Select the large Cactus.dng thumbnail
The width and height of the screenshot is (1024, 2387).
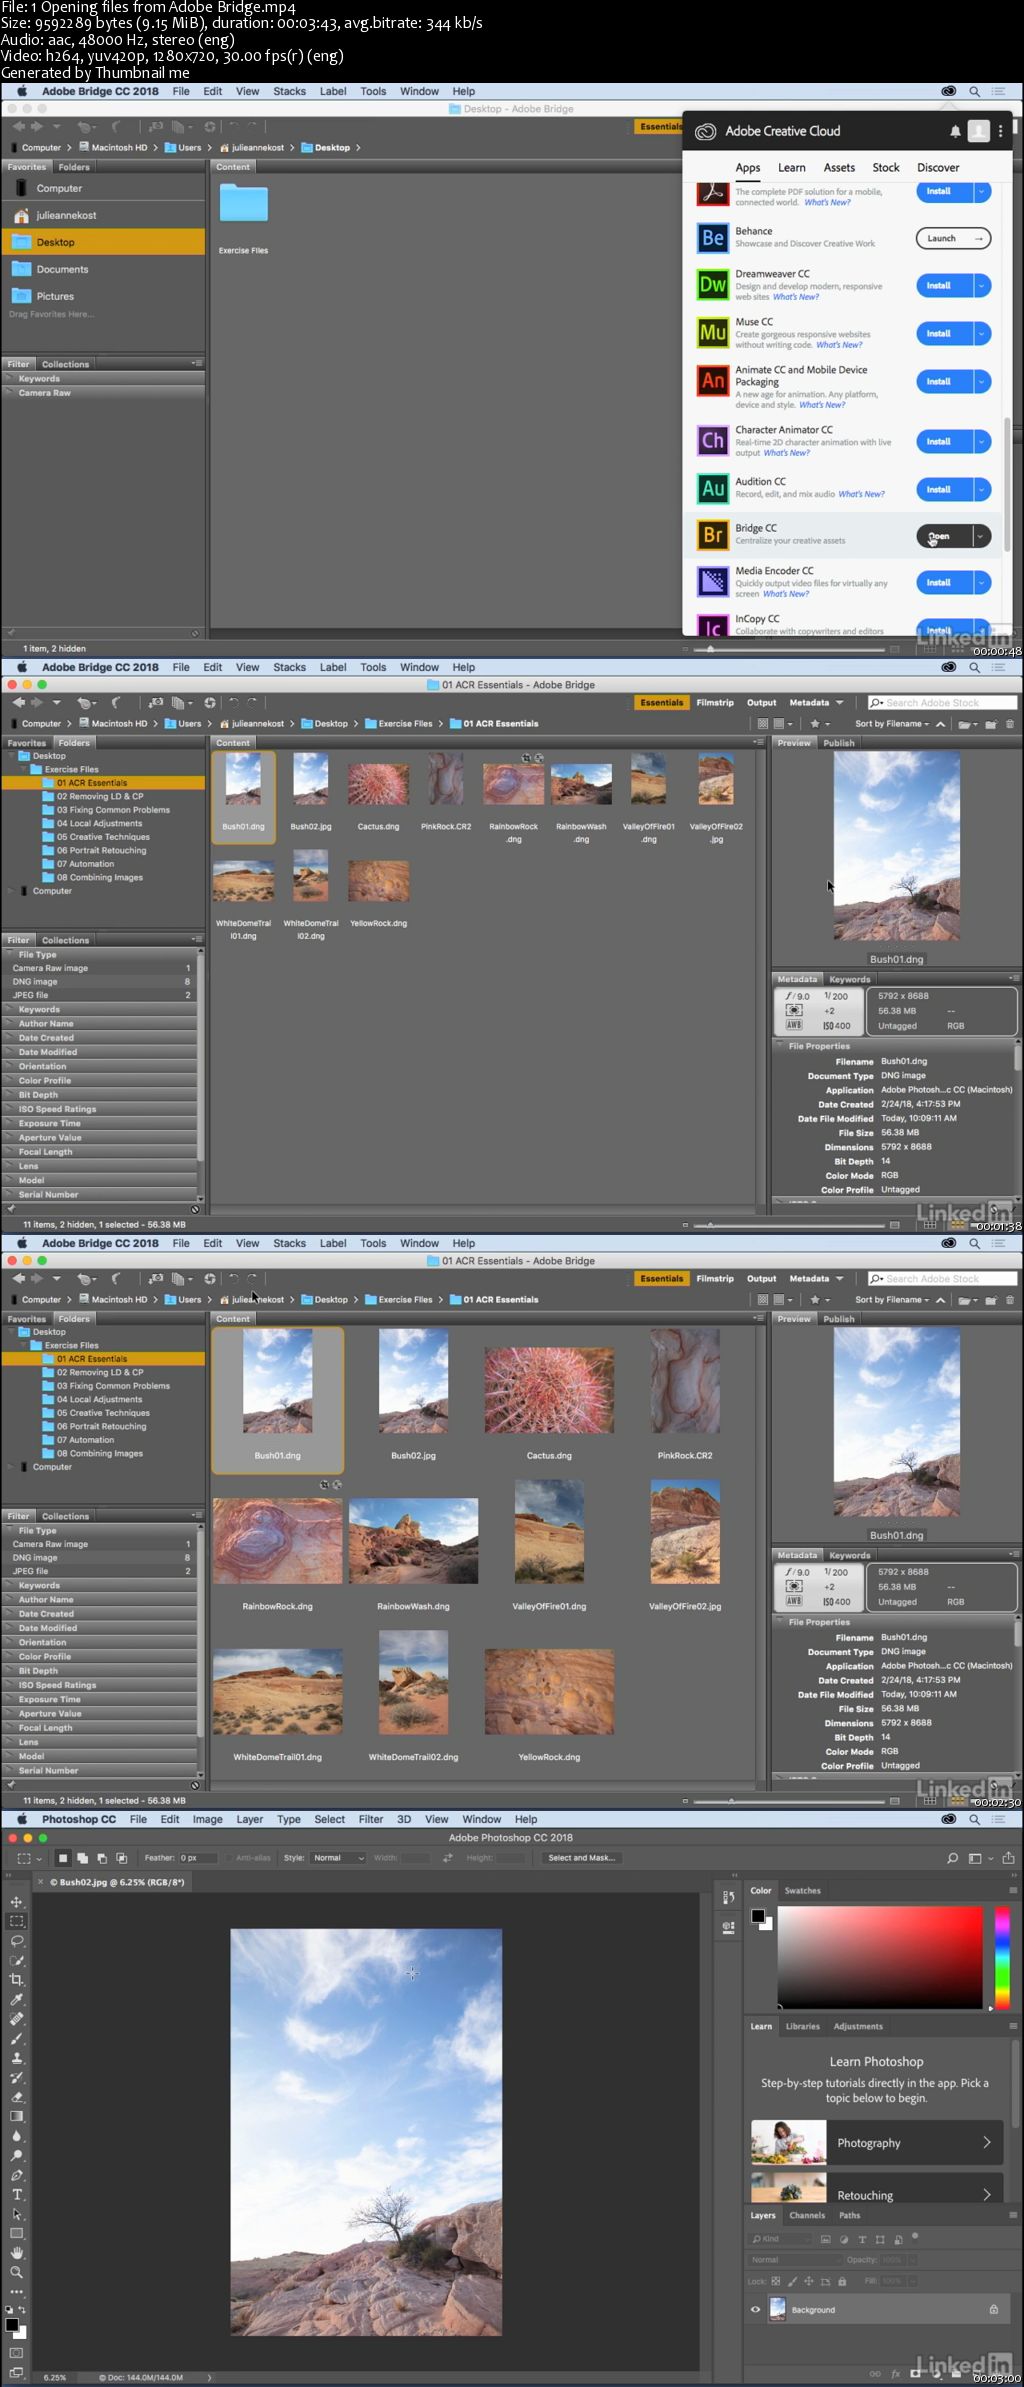coord(549,1390)
